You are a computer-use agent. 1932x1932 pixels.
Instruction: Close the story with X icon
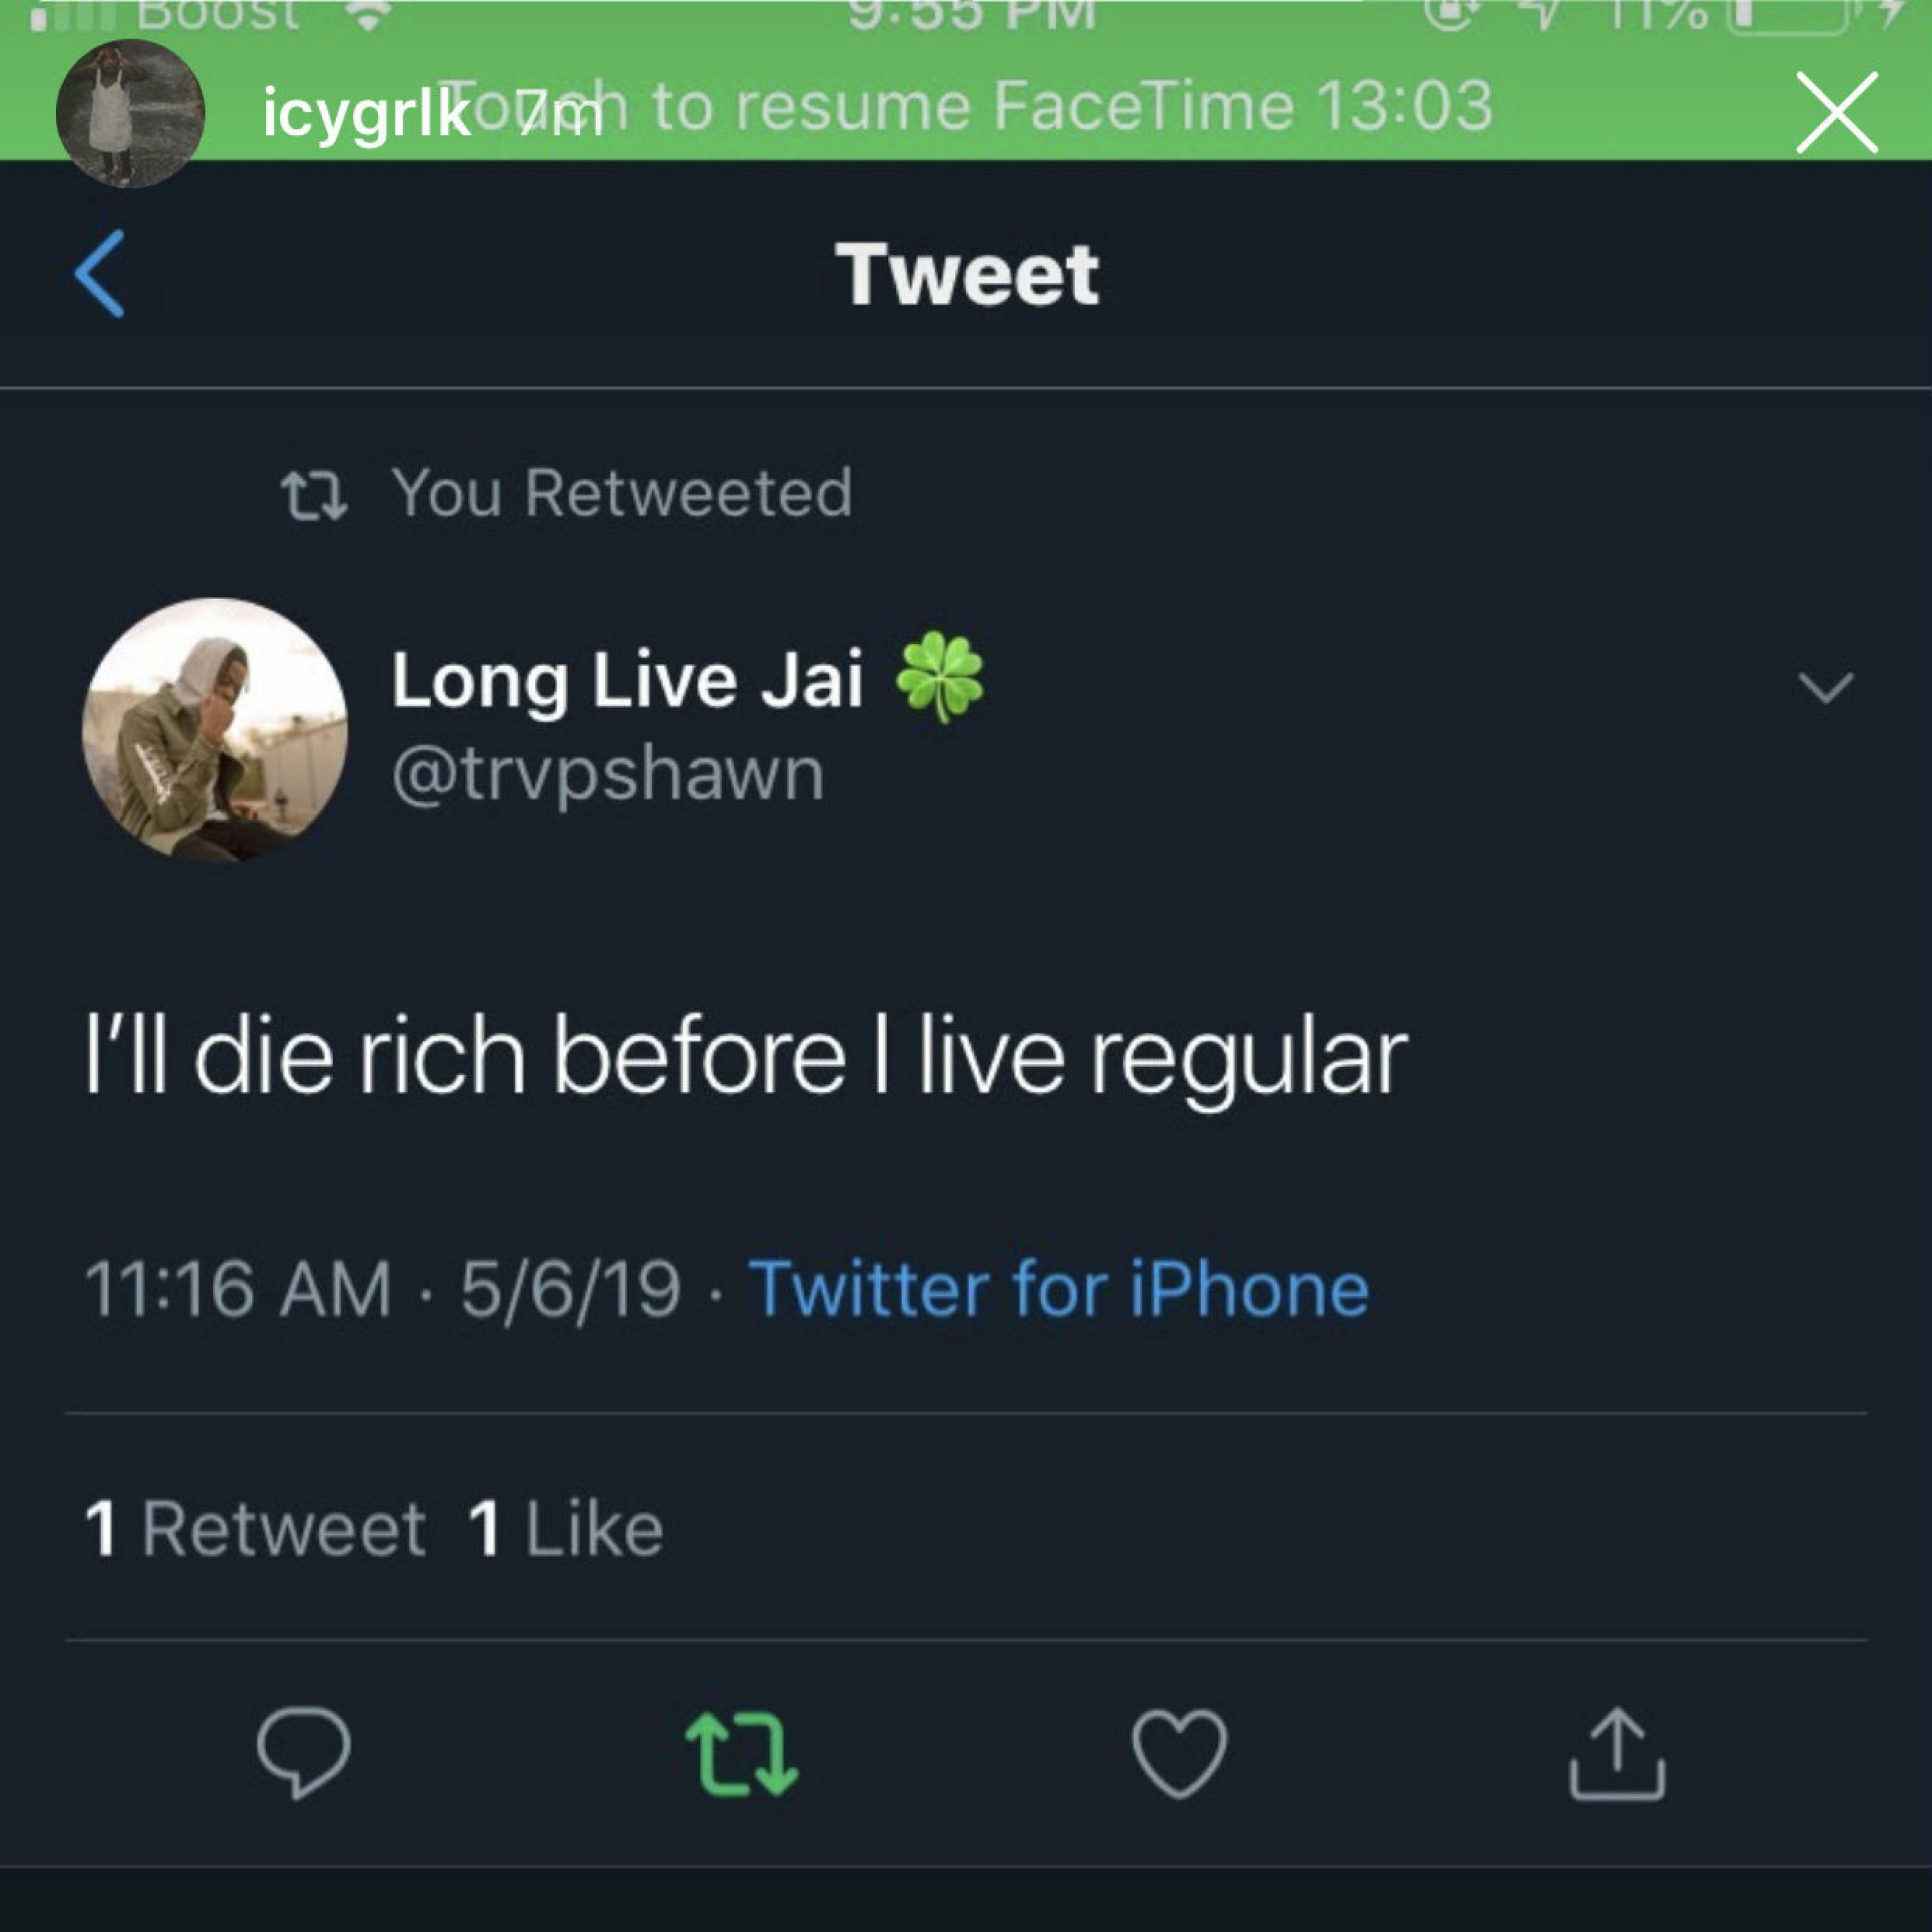point(1836,112)
